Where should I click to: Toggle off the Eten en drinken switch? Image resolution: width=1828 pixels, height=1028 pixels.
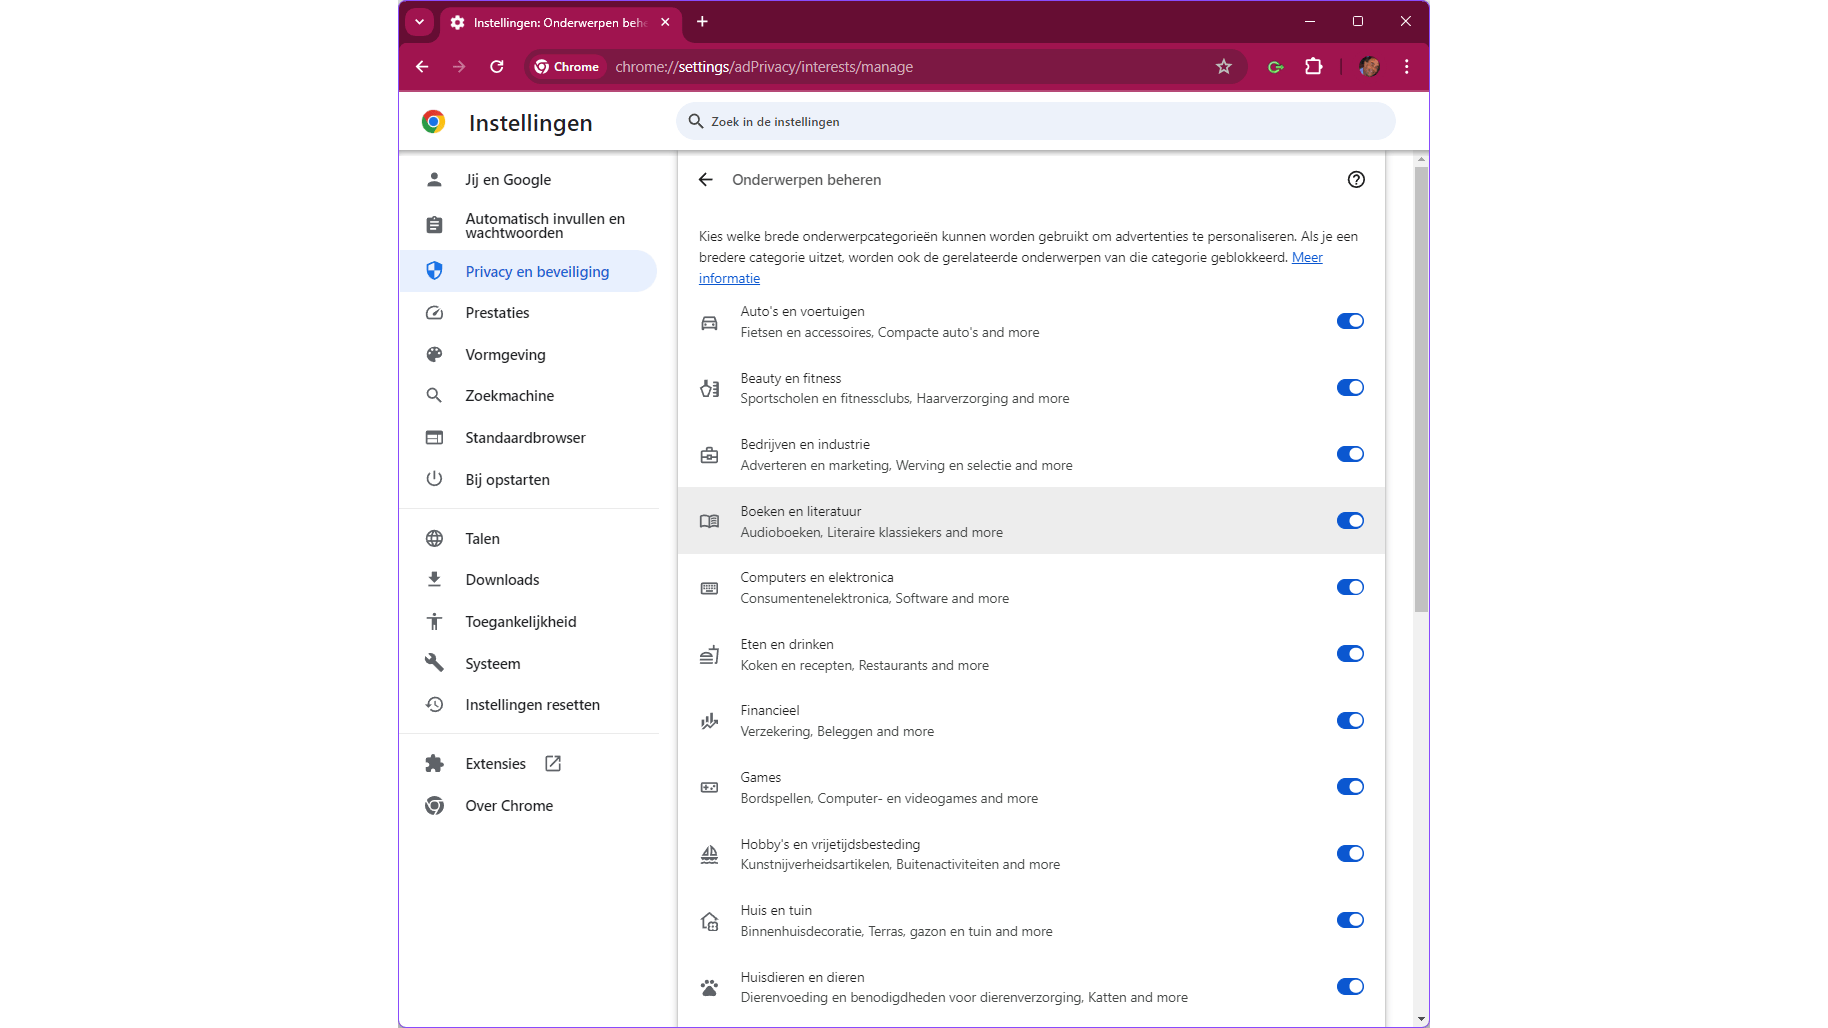1350,654
